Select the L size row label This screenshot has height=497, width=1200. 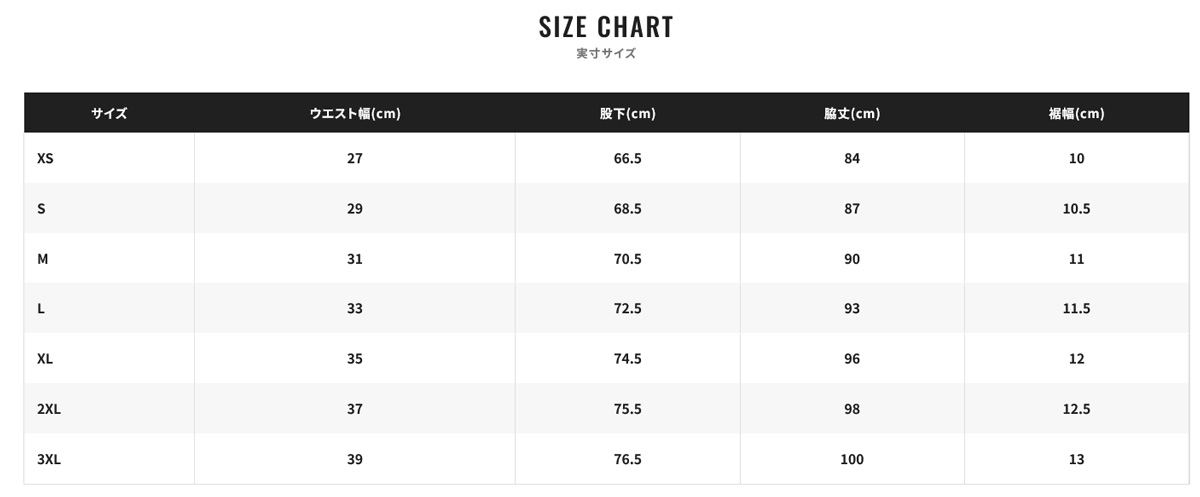tap(40, 309)
